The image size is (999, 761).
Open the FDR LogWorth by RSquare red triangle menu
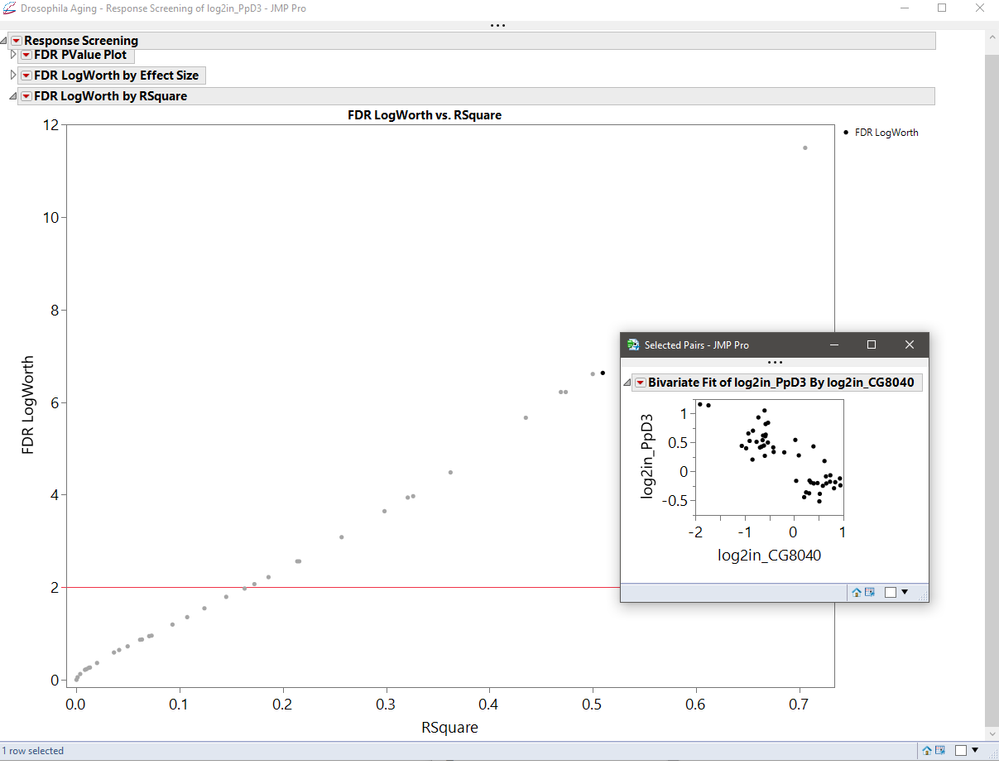(25, 95)
